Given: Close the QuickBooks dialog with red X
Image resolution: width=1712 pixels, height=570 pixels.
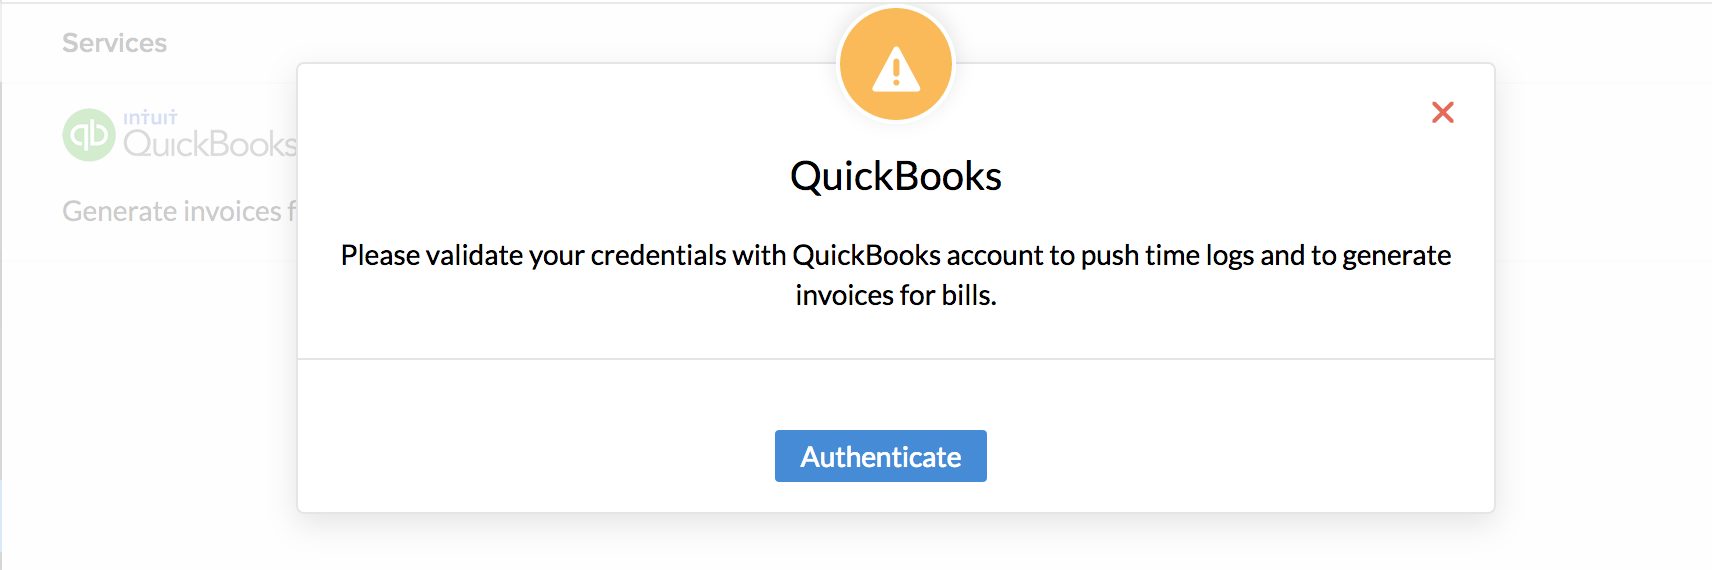Looking at the screenshot, I should coord(1442,112).
